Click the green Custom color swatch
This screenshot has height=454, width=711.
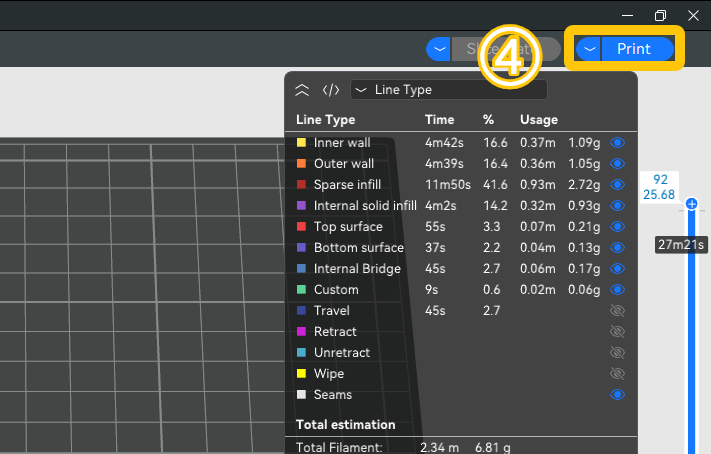pyautogui.click(x=301, y=289)
